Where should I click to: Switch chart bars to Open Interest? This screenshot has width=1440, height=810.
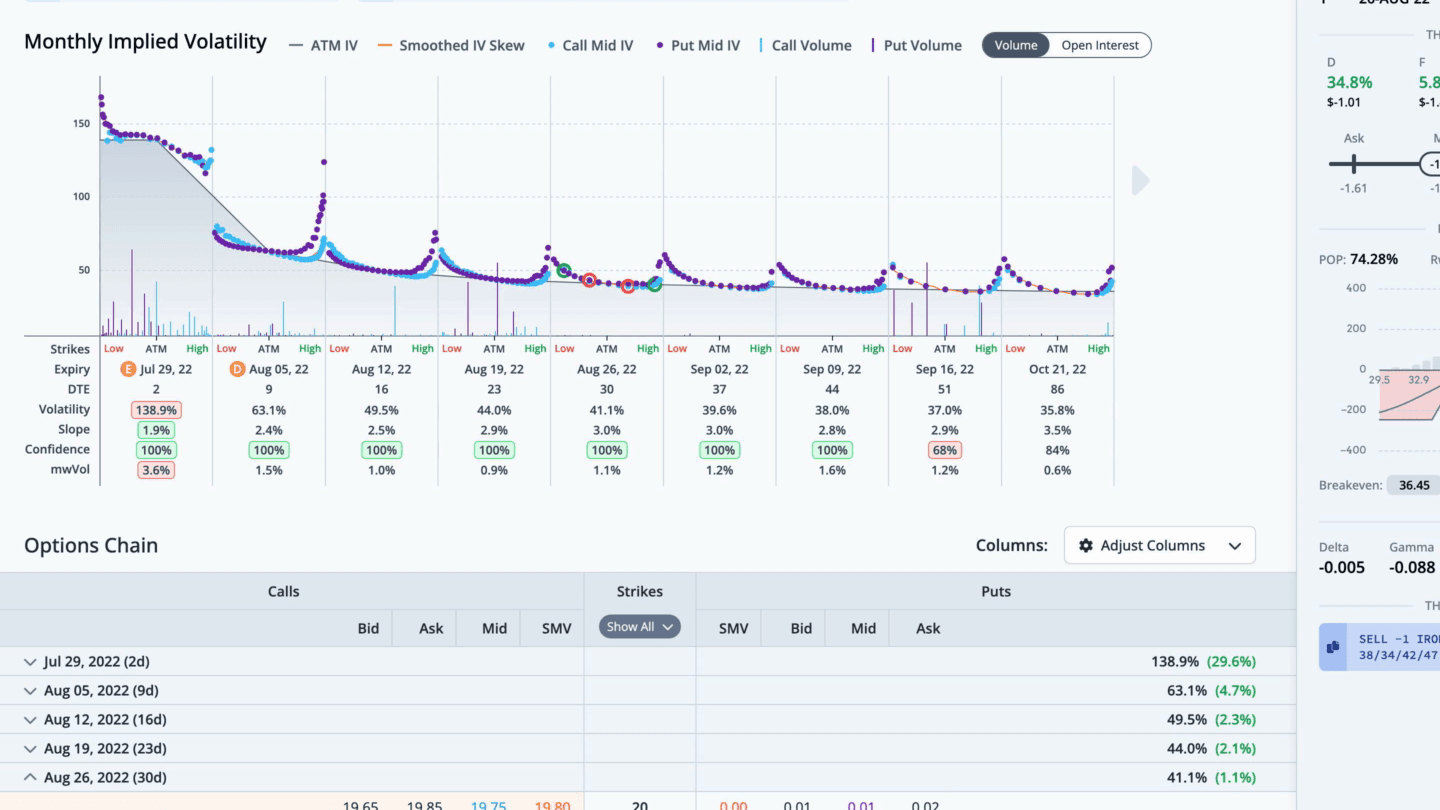pyautogui.click(x=1100, y=45)
